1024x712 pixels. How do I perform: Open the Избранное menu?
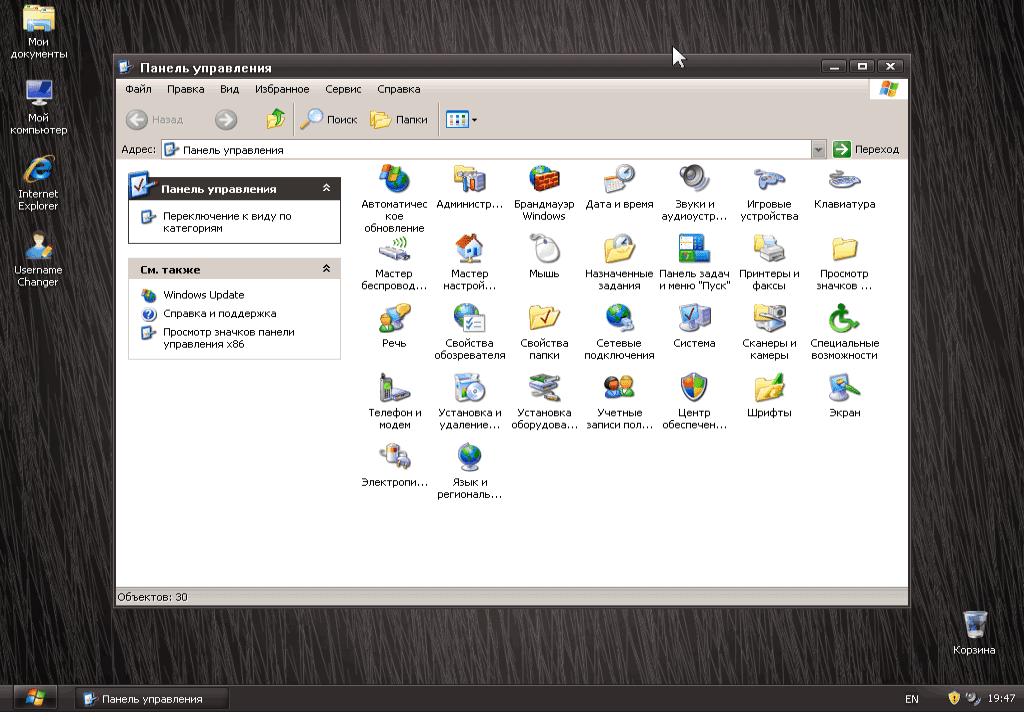tap(282, 89)
